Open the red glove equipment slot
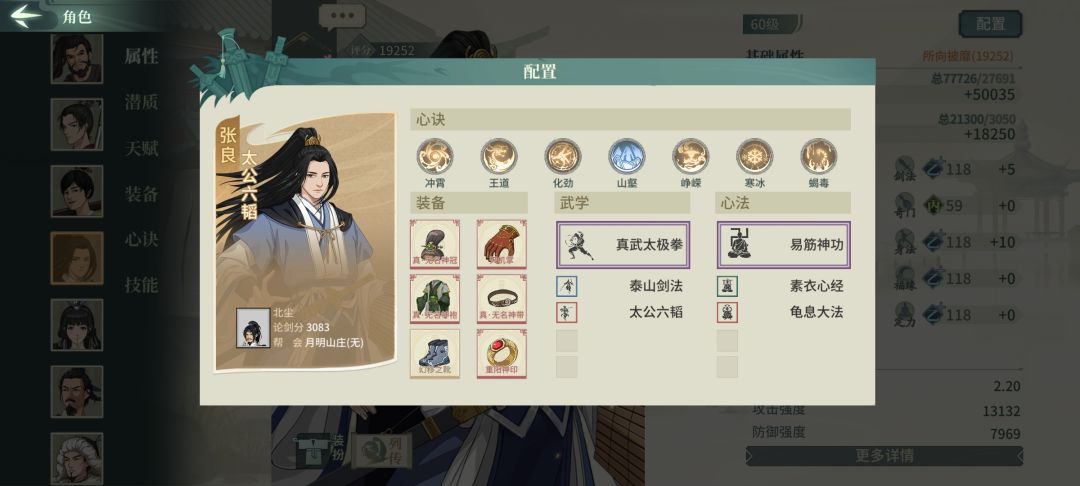Image resolution: width=1080 pixels, height=486 pixels. [501, 244]
